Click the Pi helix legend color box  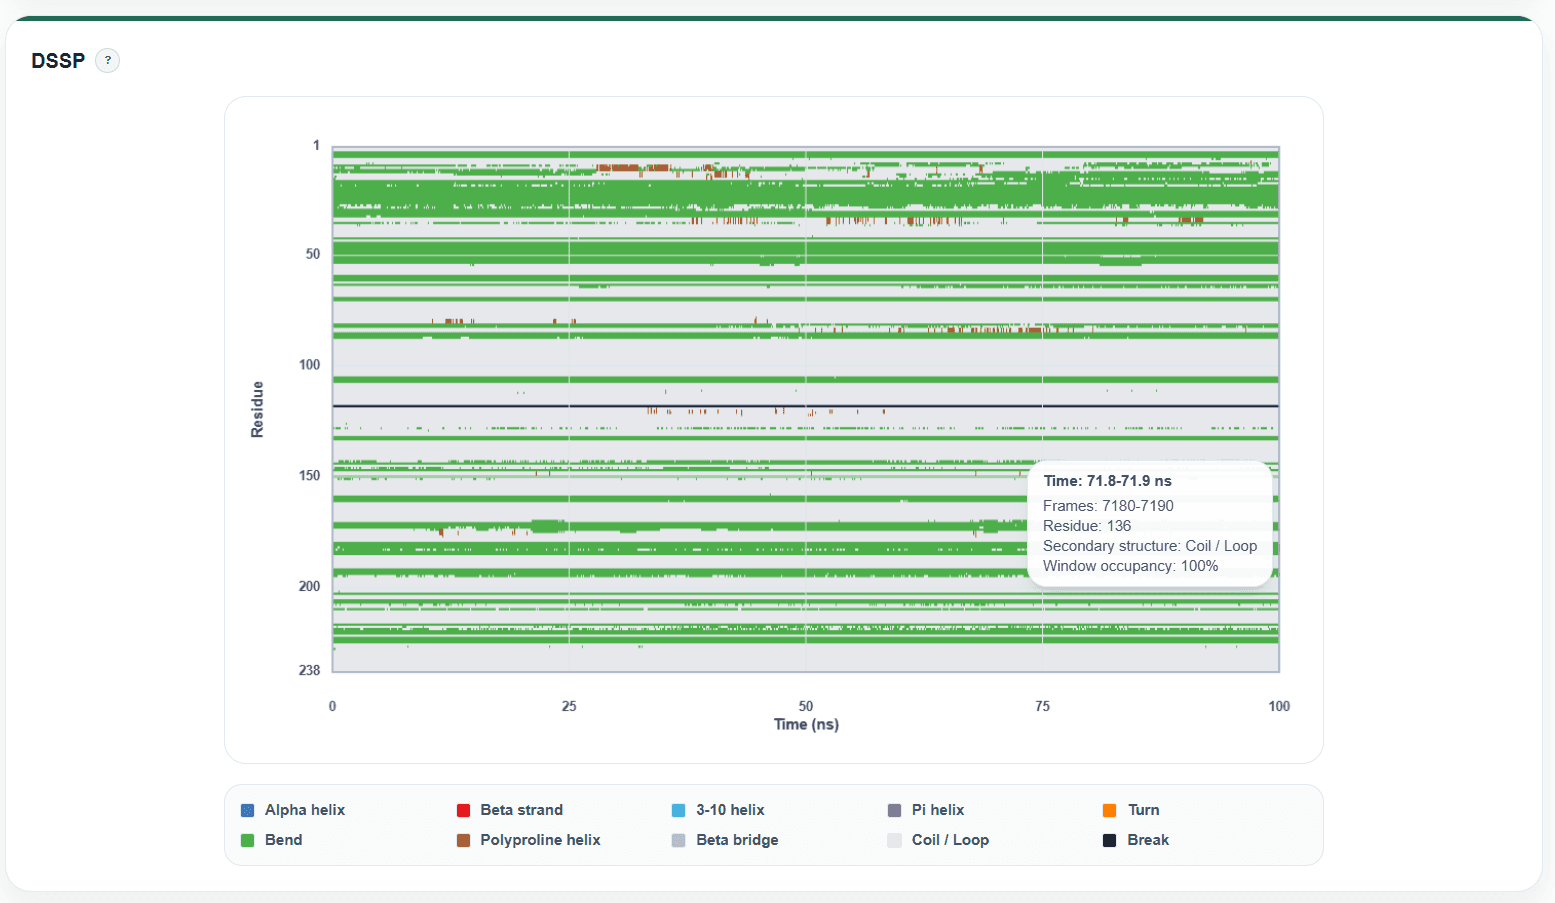click(894, 810)
